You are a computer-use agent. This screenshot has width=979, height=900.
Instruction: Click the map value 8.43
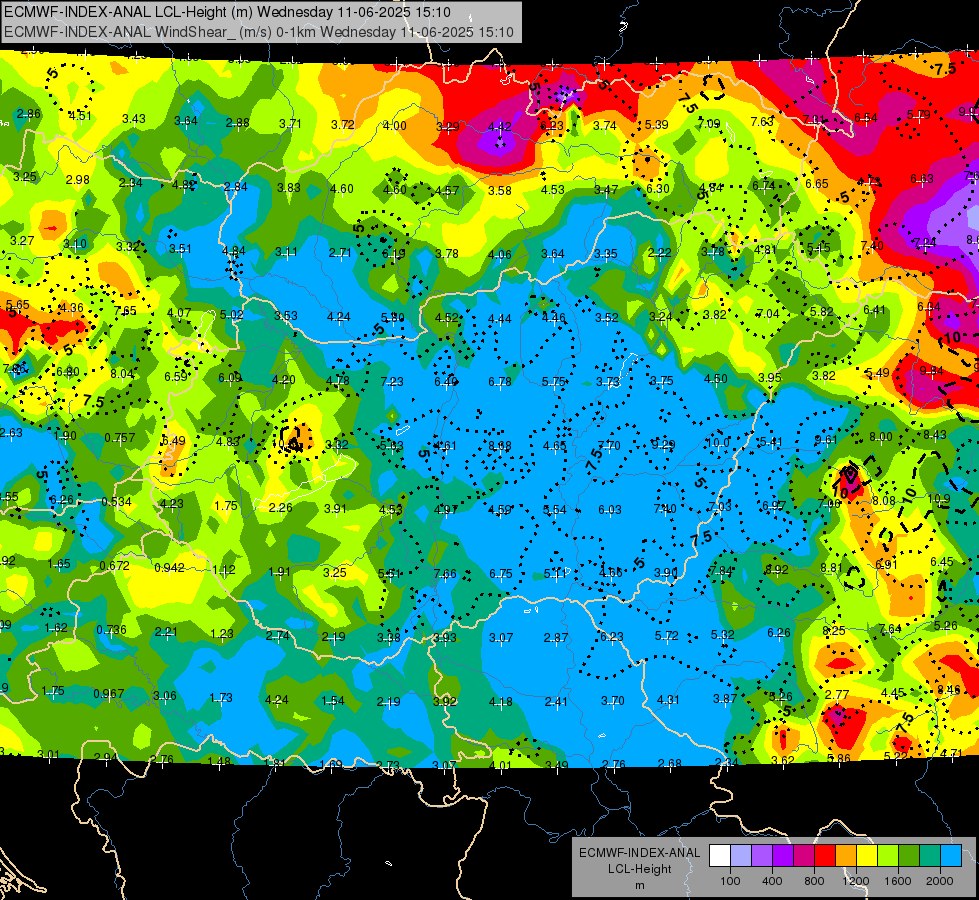tap(935, 435)
